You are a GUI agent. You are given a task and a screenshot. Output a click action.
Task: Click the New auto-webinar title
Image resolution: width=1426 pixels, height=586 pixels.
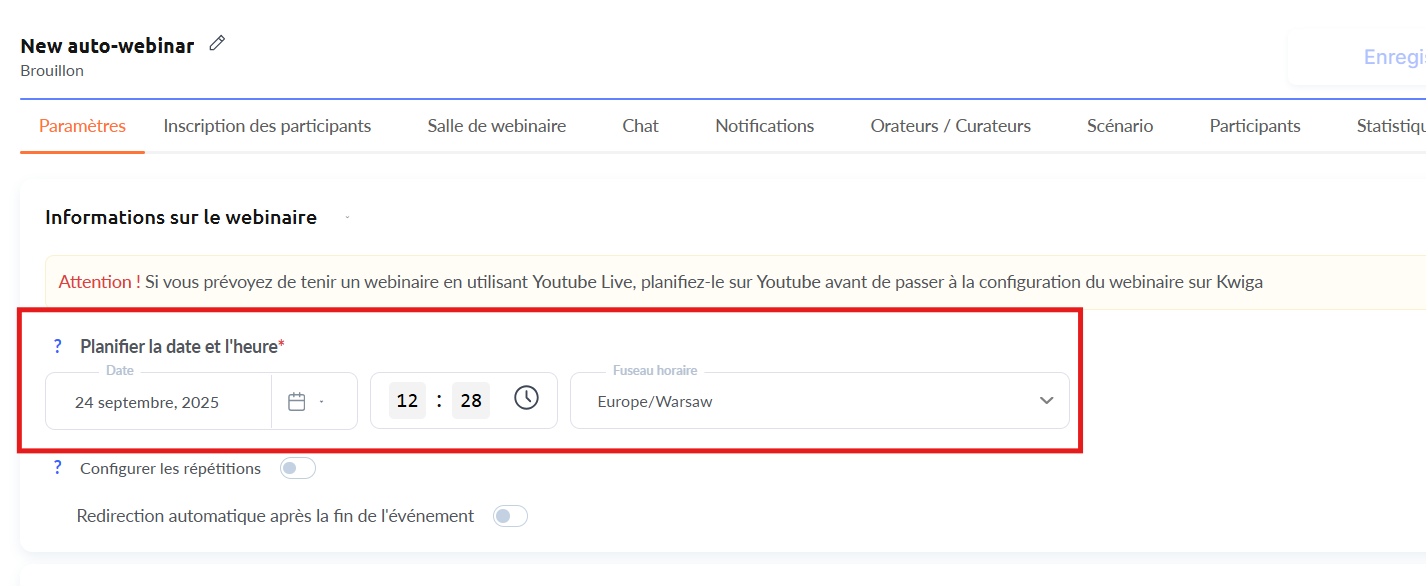point(107,45)
